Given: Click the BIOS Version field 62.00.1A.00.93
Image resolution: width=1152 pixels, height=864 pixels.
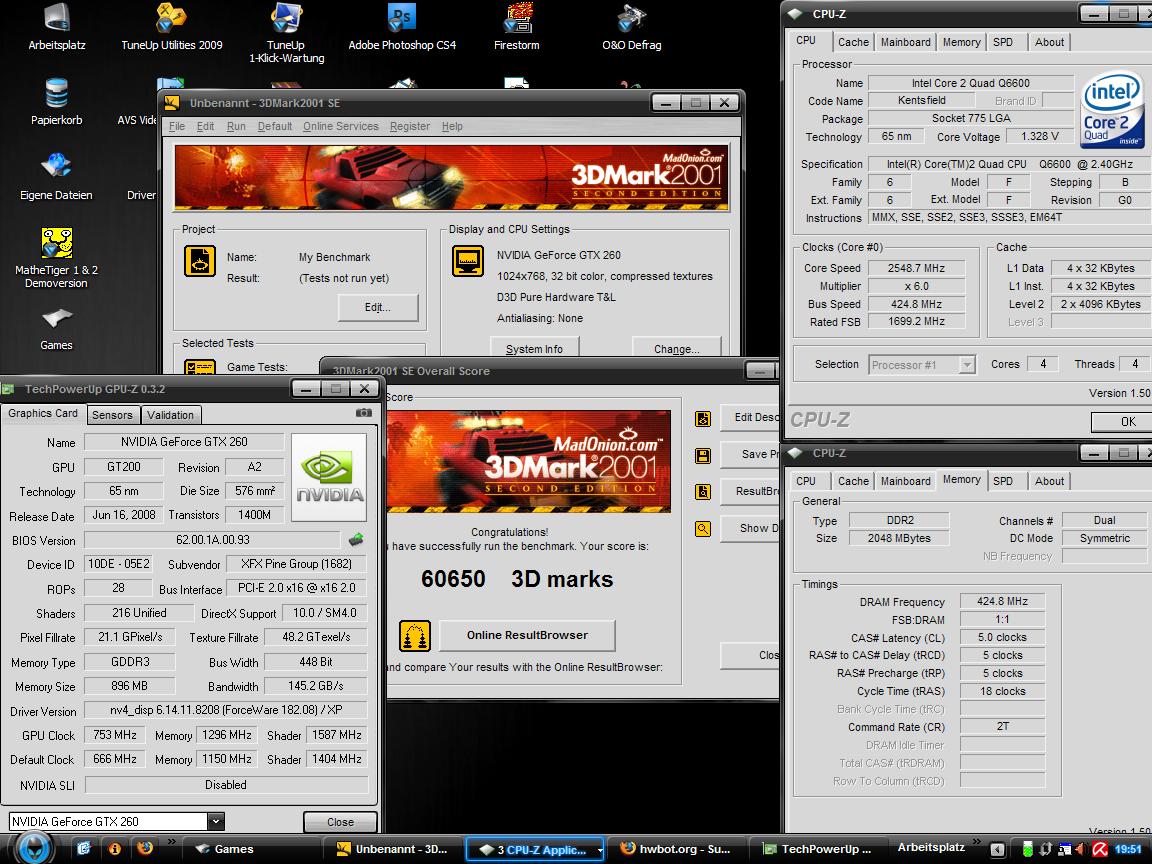Looking at the screenshot, I should click(x=212, y=540).
